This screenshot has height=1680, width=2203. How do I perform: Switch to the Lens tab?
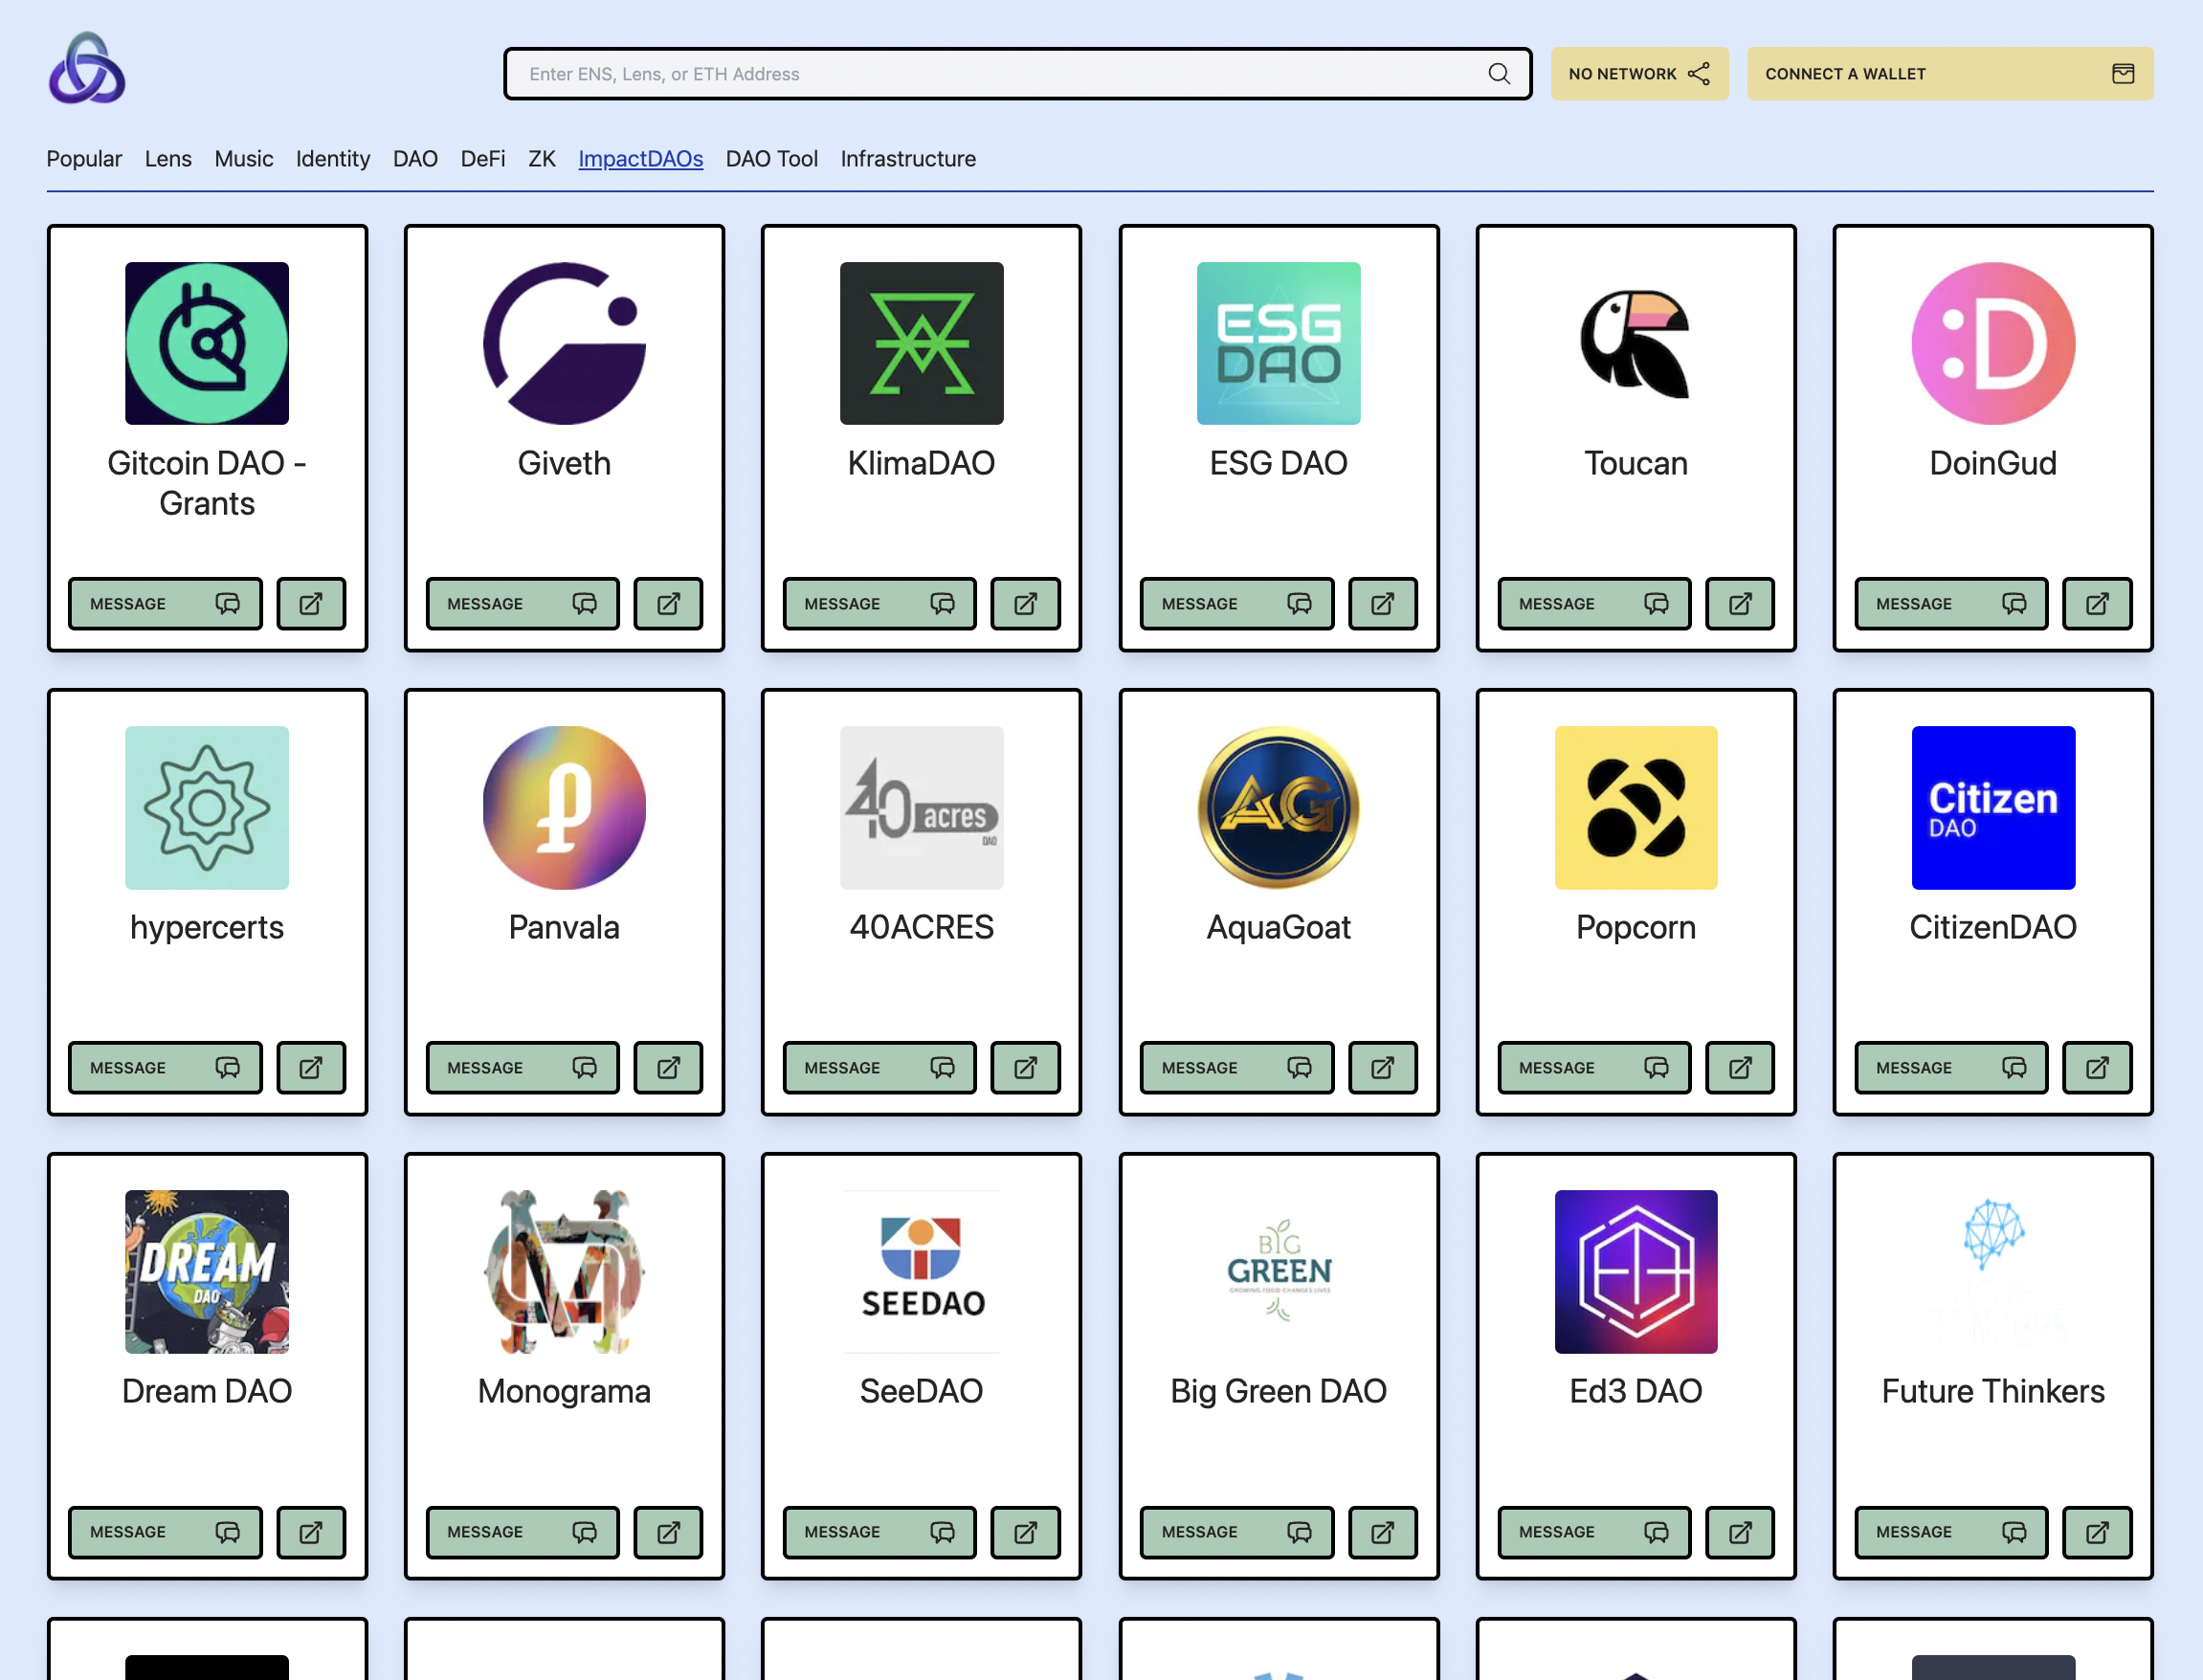[168, 158]
